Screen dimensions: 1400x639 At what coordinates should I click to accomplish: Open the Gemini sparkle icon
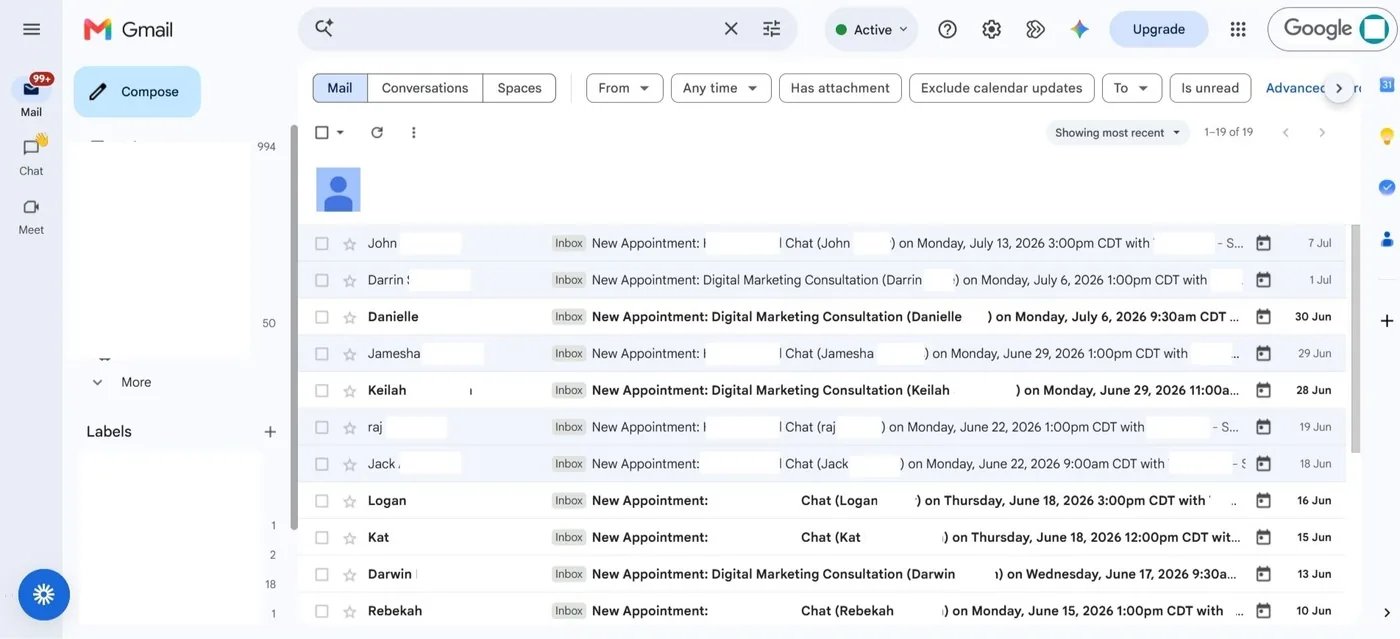click(1079, 29)
